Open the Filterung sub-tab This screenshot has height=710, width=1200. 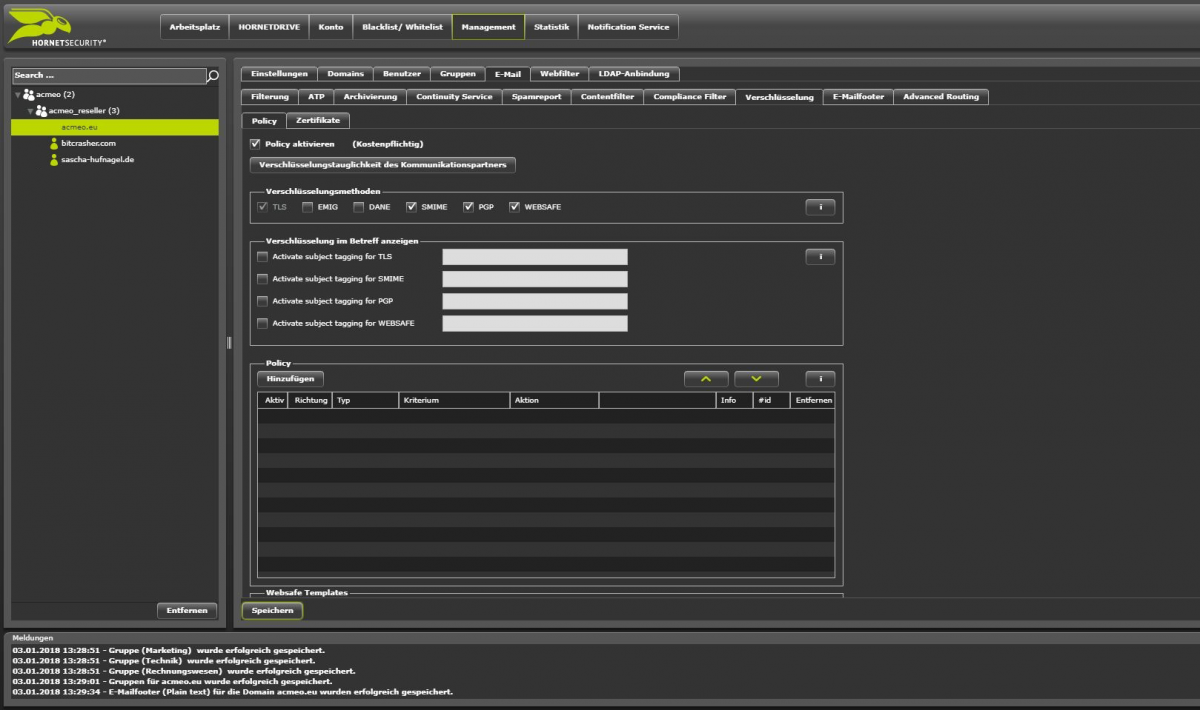click(x=269, y=97)
